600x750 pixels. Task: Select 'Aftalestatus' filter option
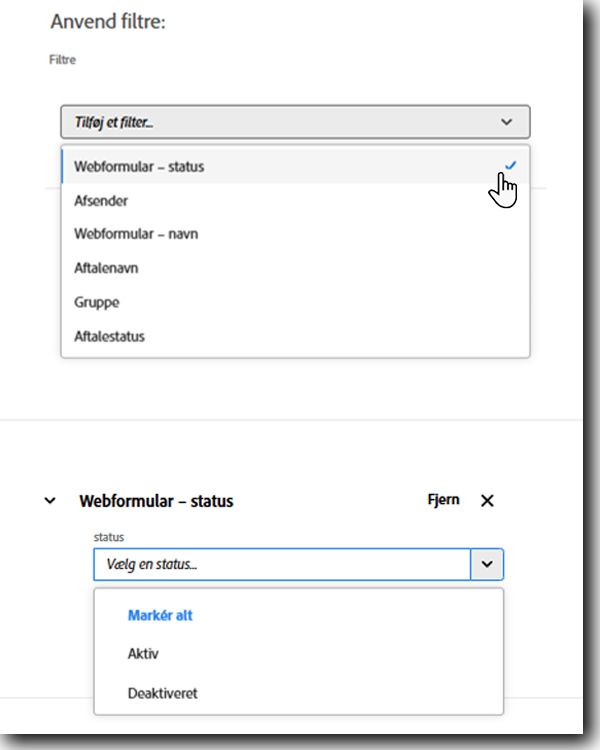pos(295,337)
